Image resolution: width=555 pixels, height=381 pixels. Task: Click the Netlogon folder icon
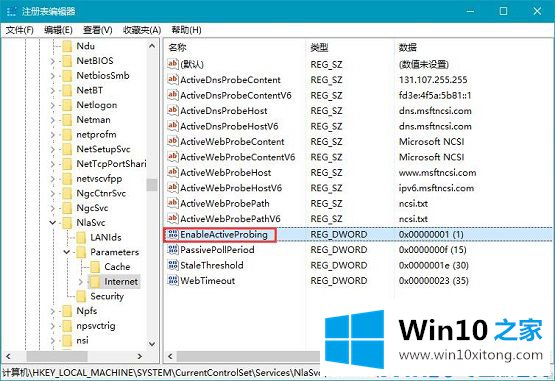pos(67,105)
